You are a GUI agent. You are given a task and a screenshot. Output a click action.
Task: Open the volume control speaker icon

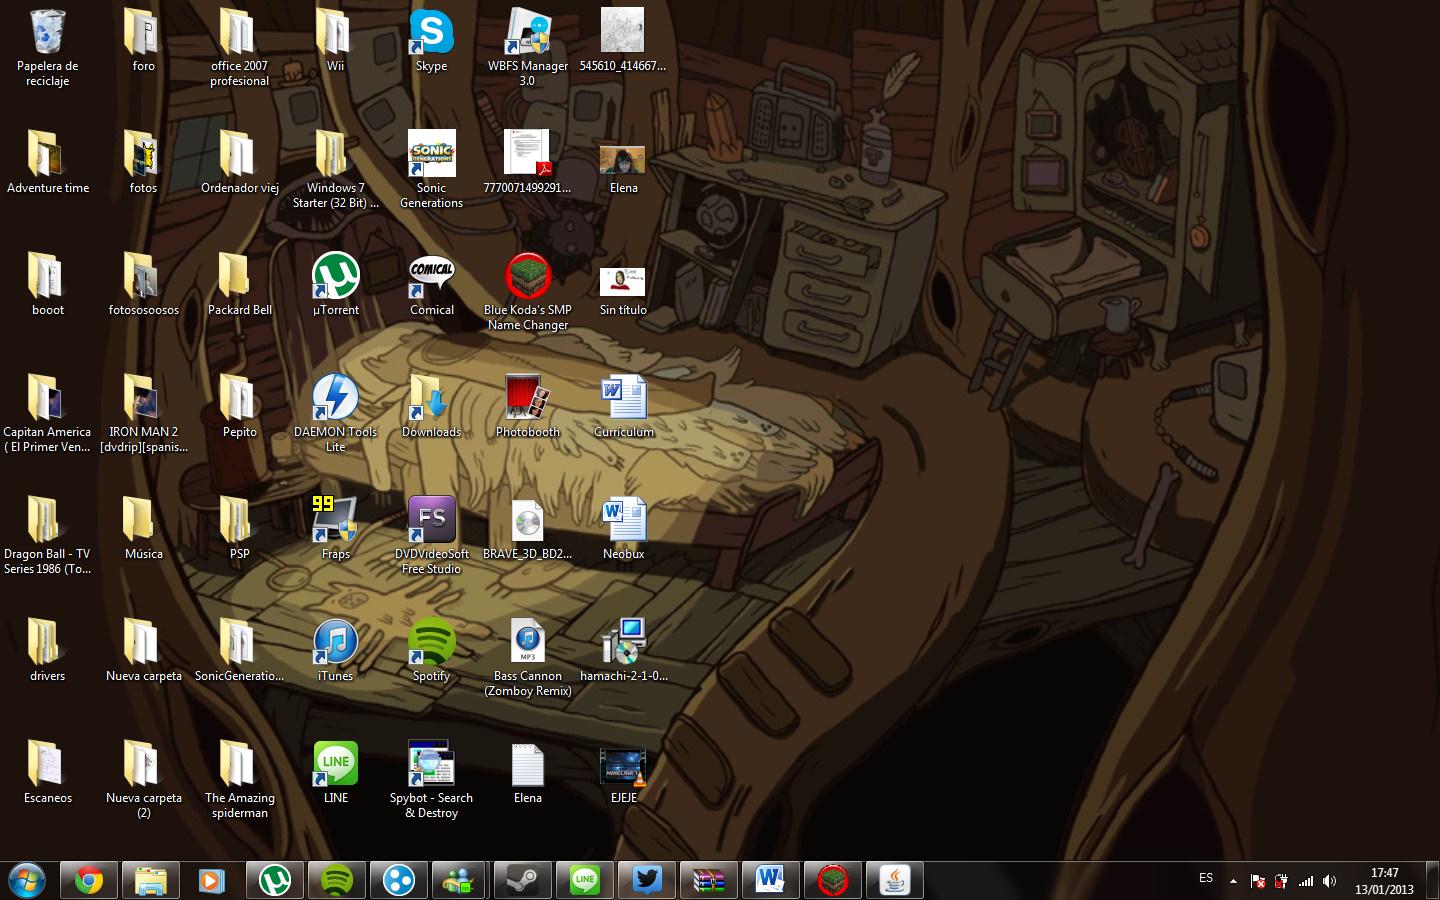(x=1329, y=881)
